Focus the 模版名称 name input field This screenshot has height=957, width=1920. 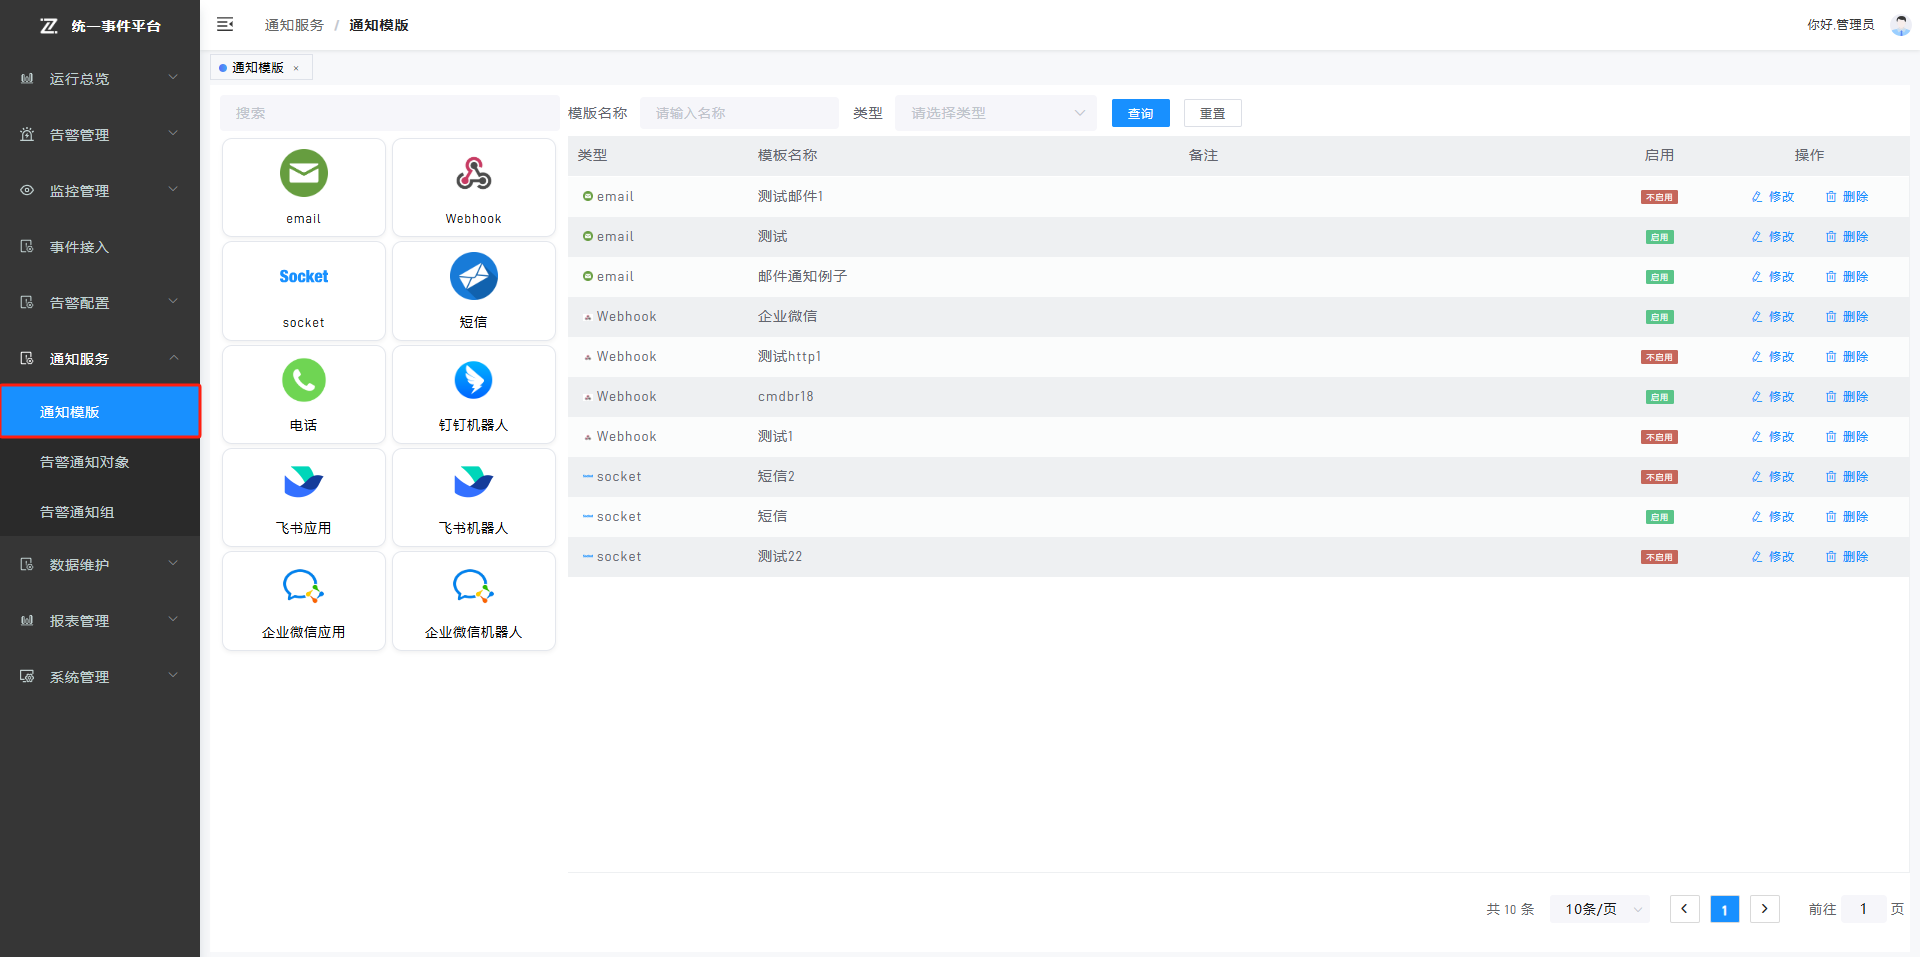coord(739,113)
